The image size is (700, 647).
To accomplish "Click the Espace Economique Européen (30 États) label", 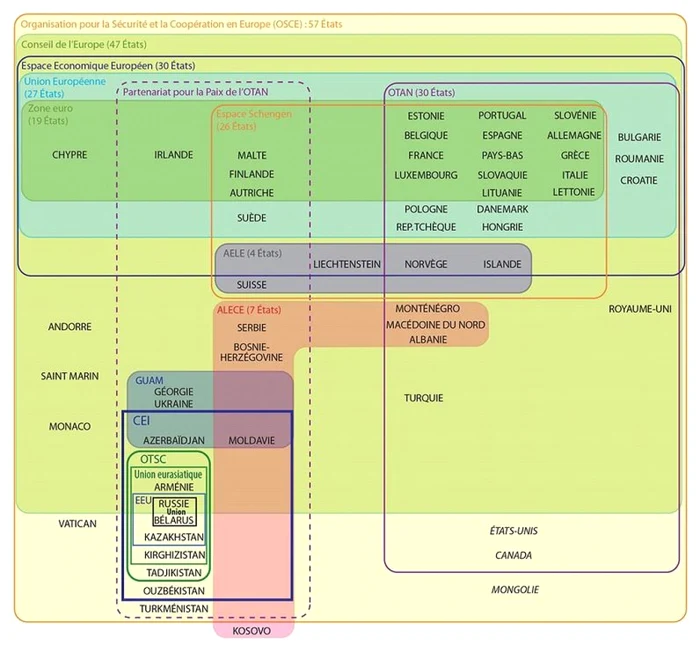I will pos(108,66).
